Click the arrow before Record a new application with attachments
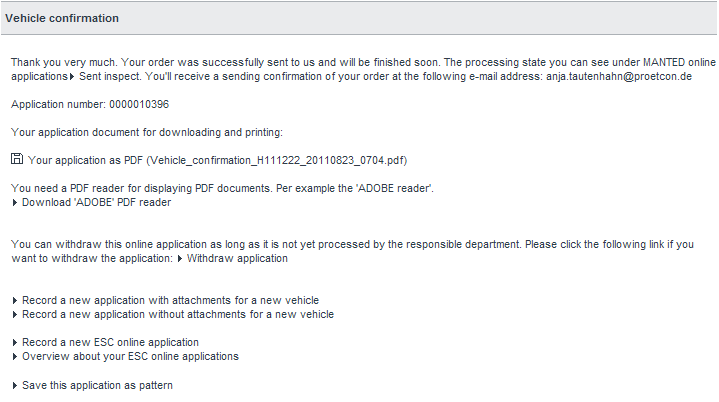Screen dimensions: 719x402 point(15,301)
